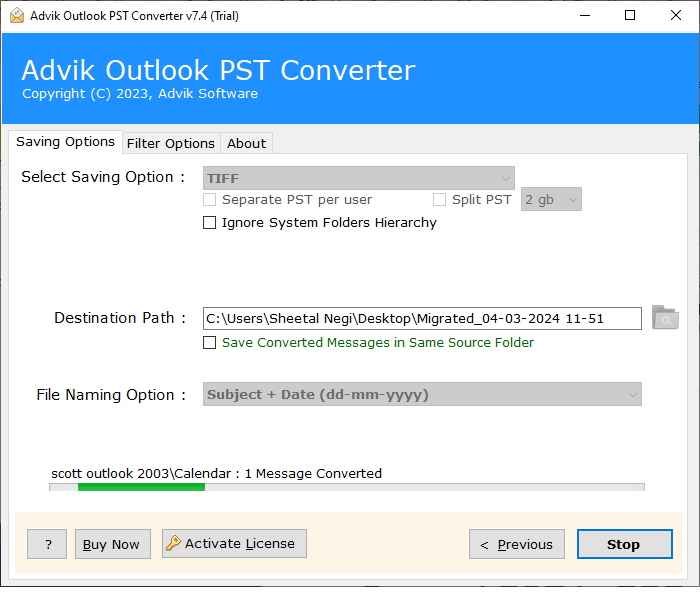Toggle the Split PST checkbox

pos(439,200)
